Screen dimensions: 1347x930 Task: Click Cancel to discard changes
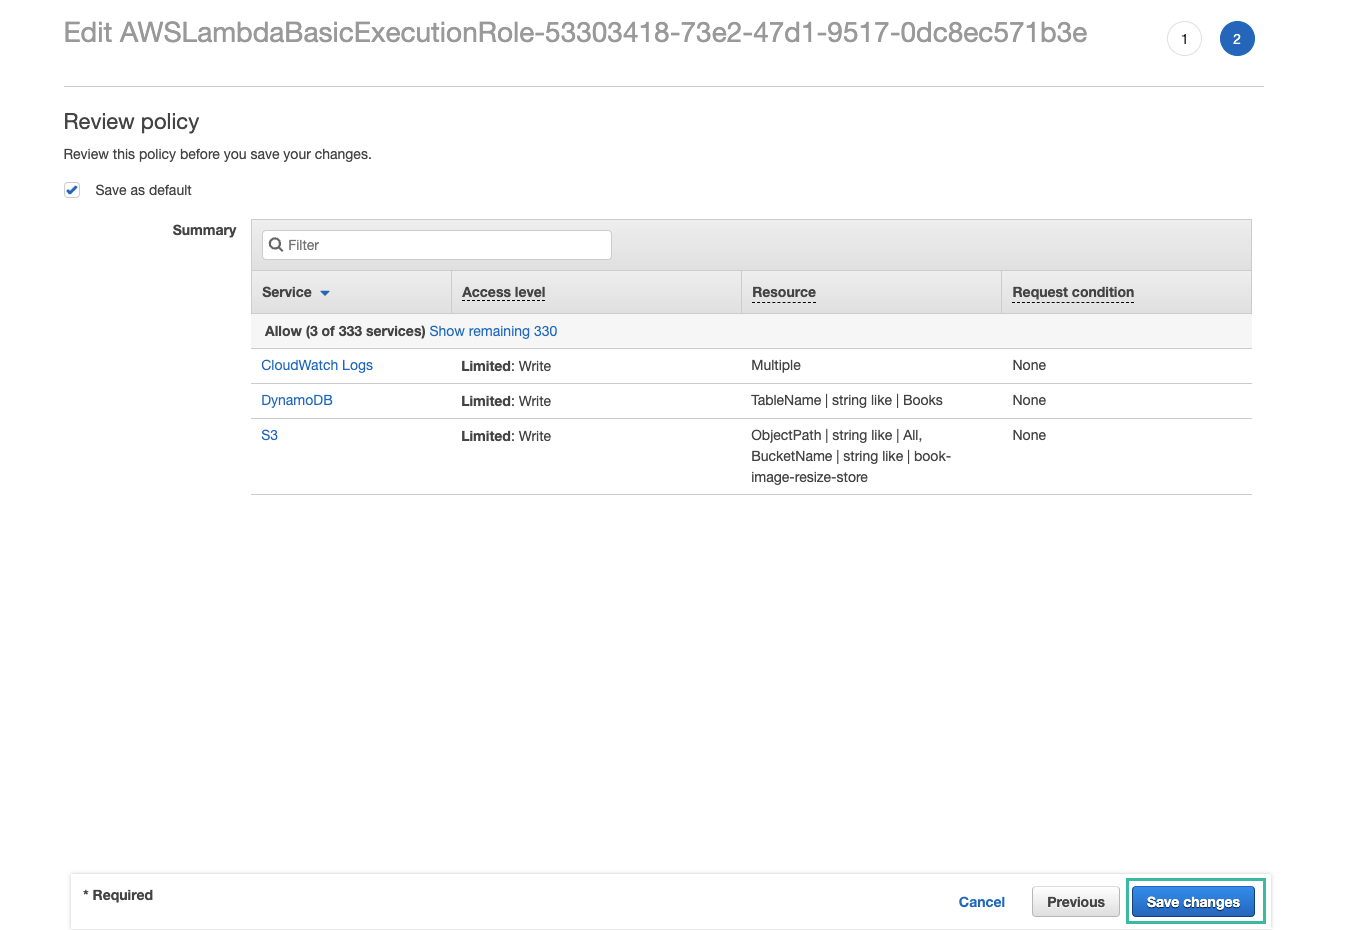click(x=981, y=901)
